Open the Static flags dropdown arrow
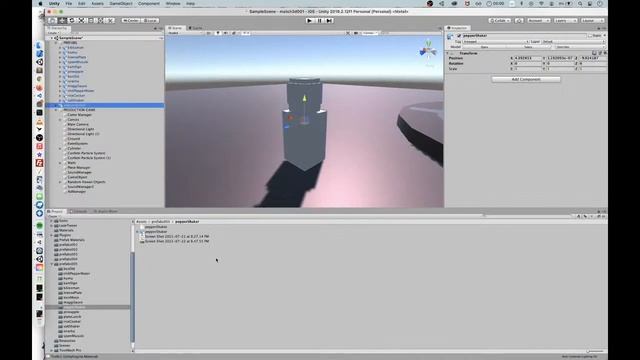This screenshot has height=360, width=640. click(x=604, y=36)
